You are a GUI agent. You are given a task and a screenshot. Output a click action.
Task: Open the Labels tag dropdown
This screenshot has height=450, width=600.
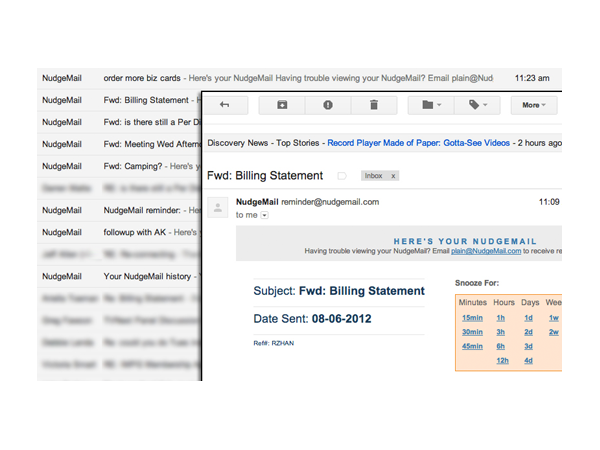(x=477, y=105)
